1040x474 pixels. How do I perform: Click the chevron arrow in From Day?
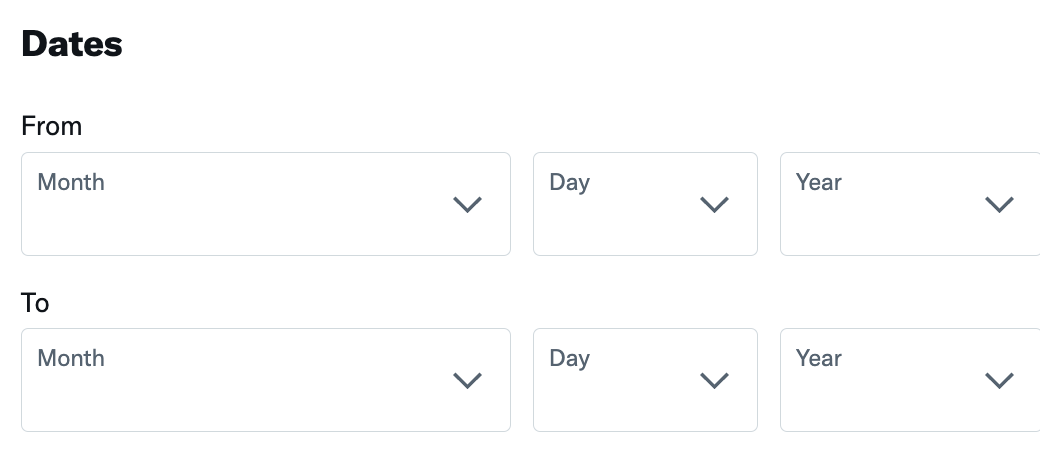[714, 205]
